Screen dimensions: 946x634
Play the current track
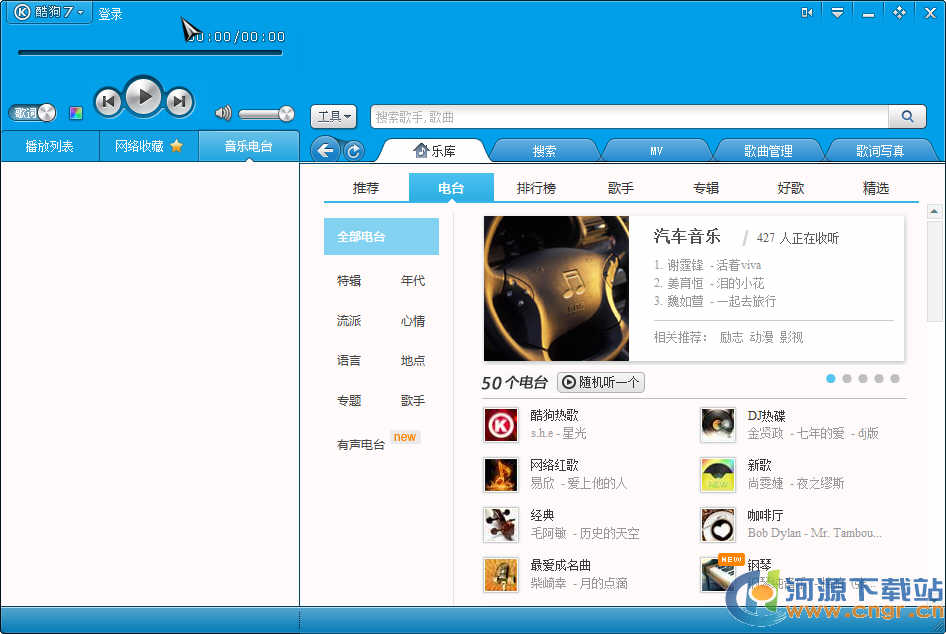144,97
